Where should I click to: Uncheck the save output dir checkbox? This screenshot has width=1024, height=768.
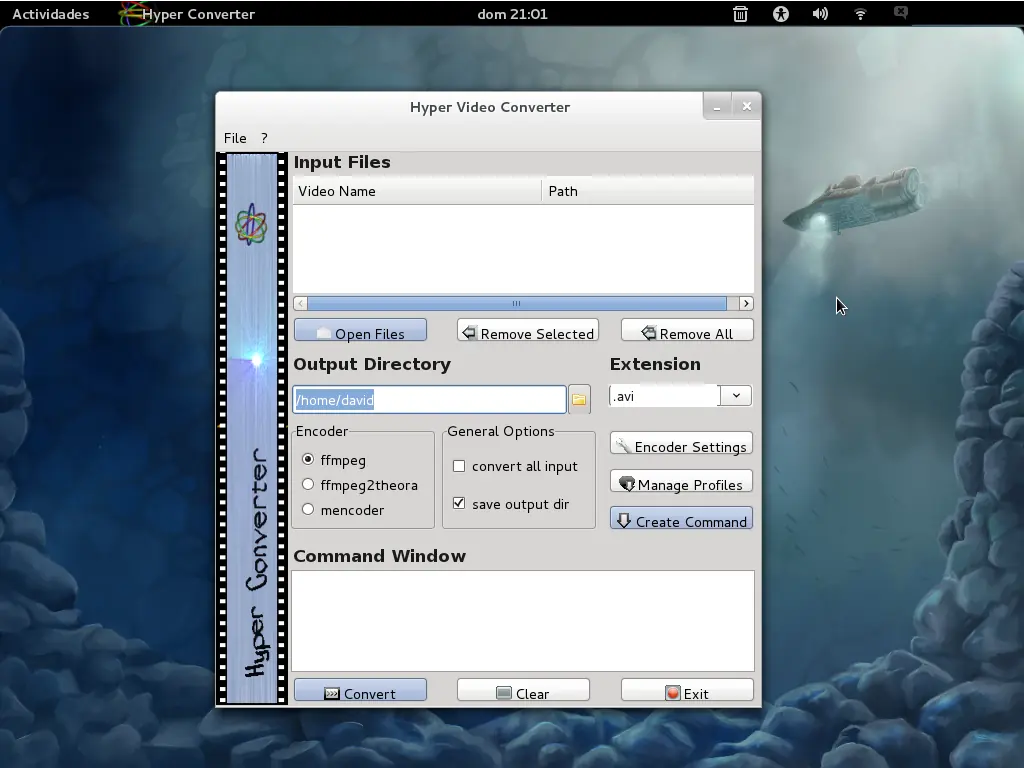pos(459,504)
